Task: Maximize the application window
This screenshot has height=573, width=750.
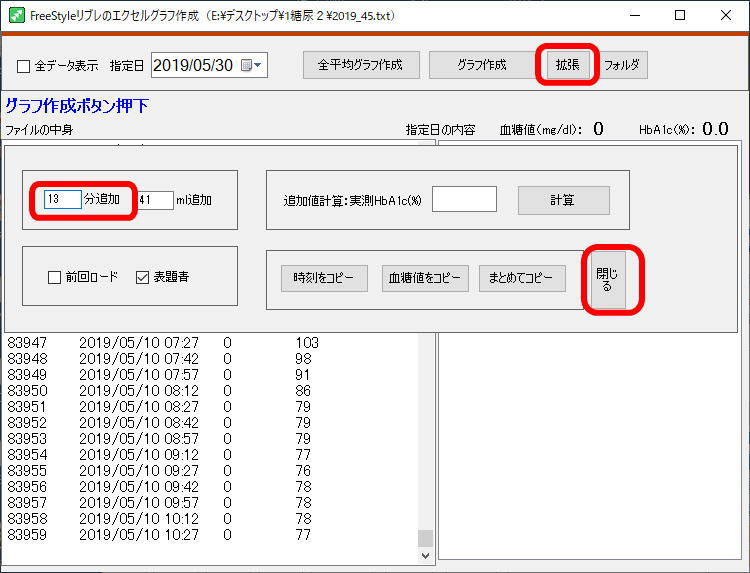Action: [x=680, y=16]
